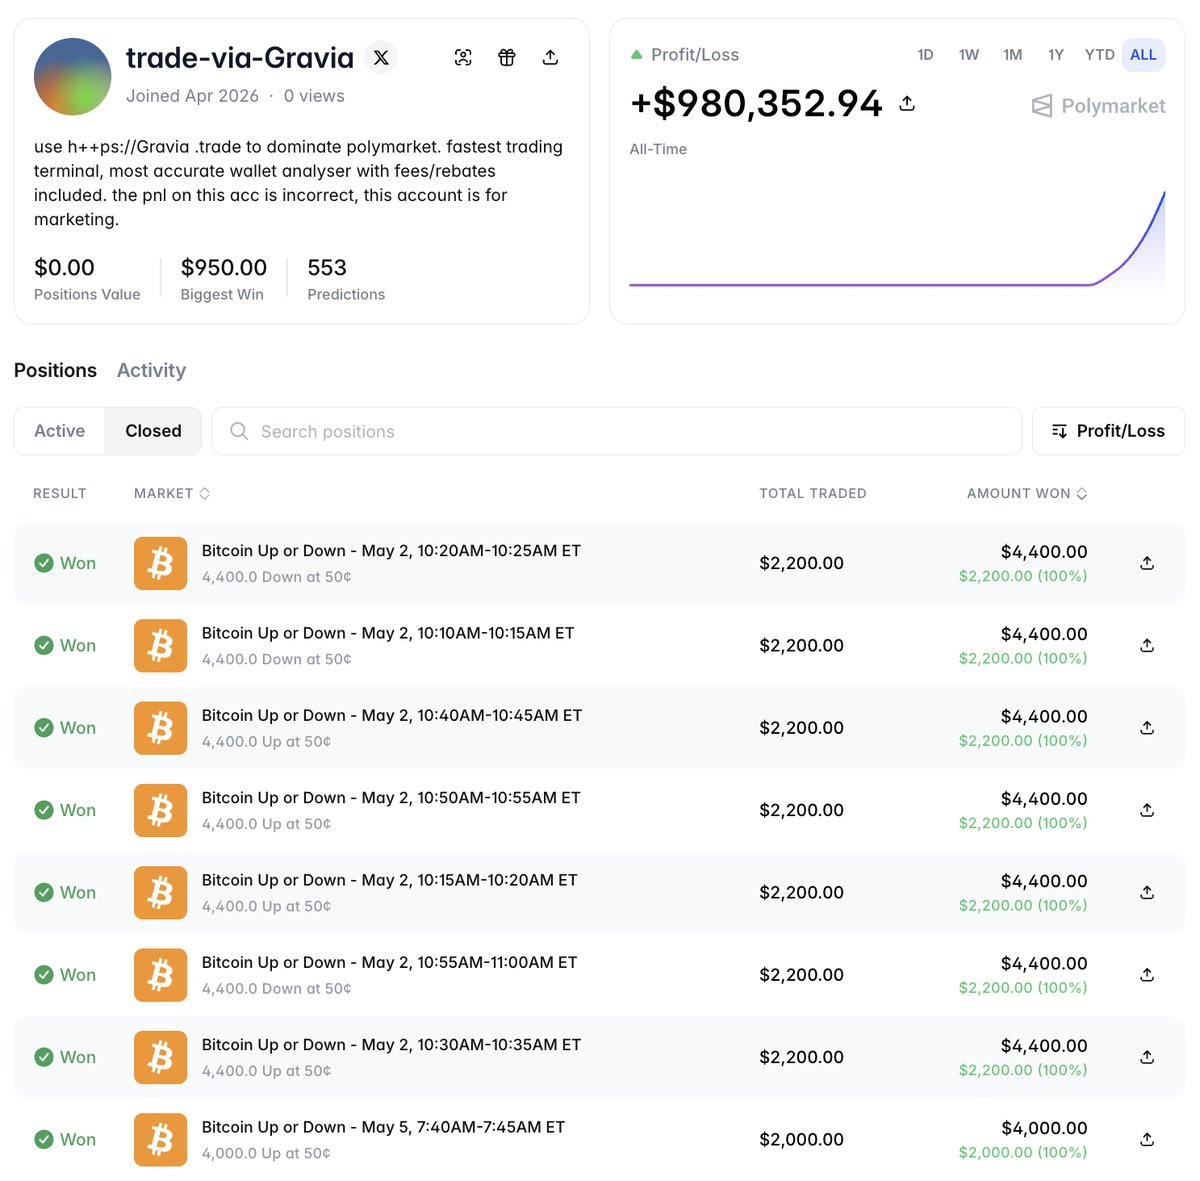Click Bitcoin icon of 10:40AM-10:45AM market

pyautogui.click(x=160, y=728)
